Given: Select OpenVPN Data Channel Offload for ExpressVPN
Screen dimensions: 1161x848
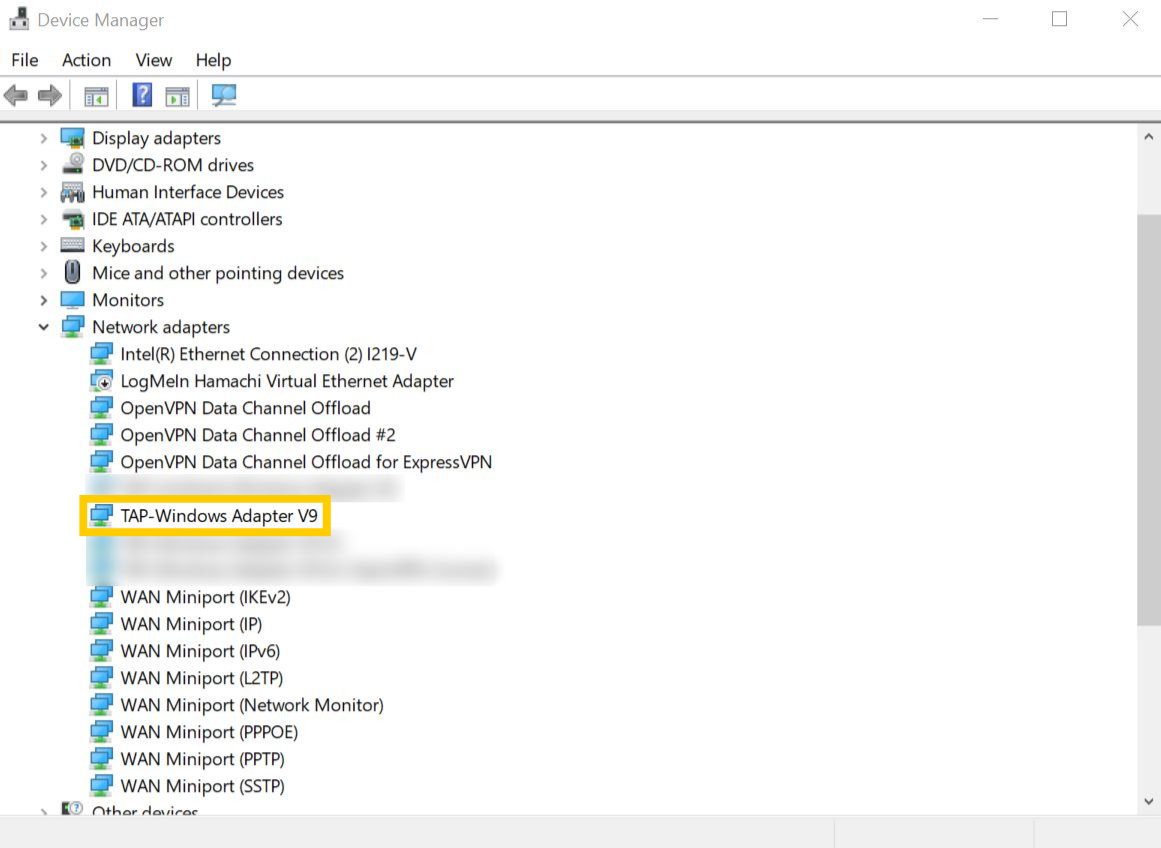Looking at the screenshot, I should click(307, 462).
